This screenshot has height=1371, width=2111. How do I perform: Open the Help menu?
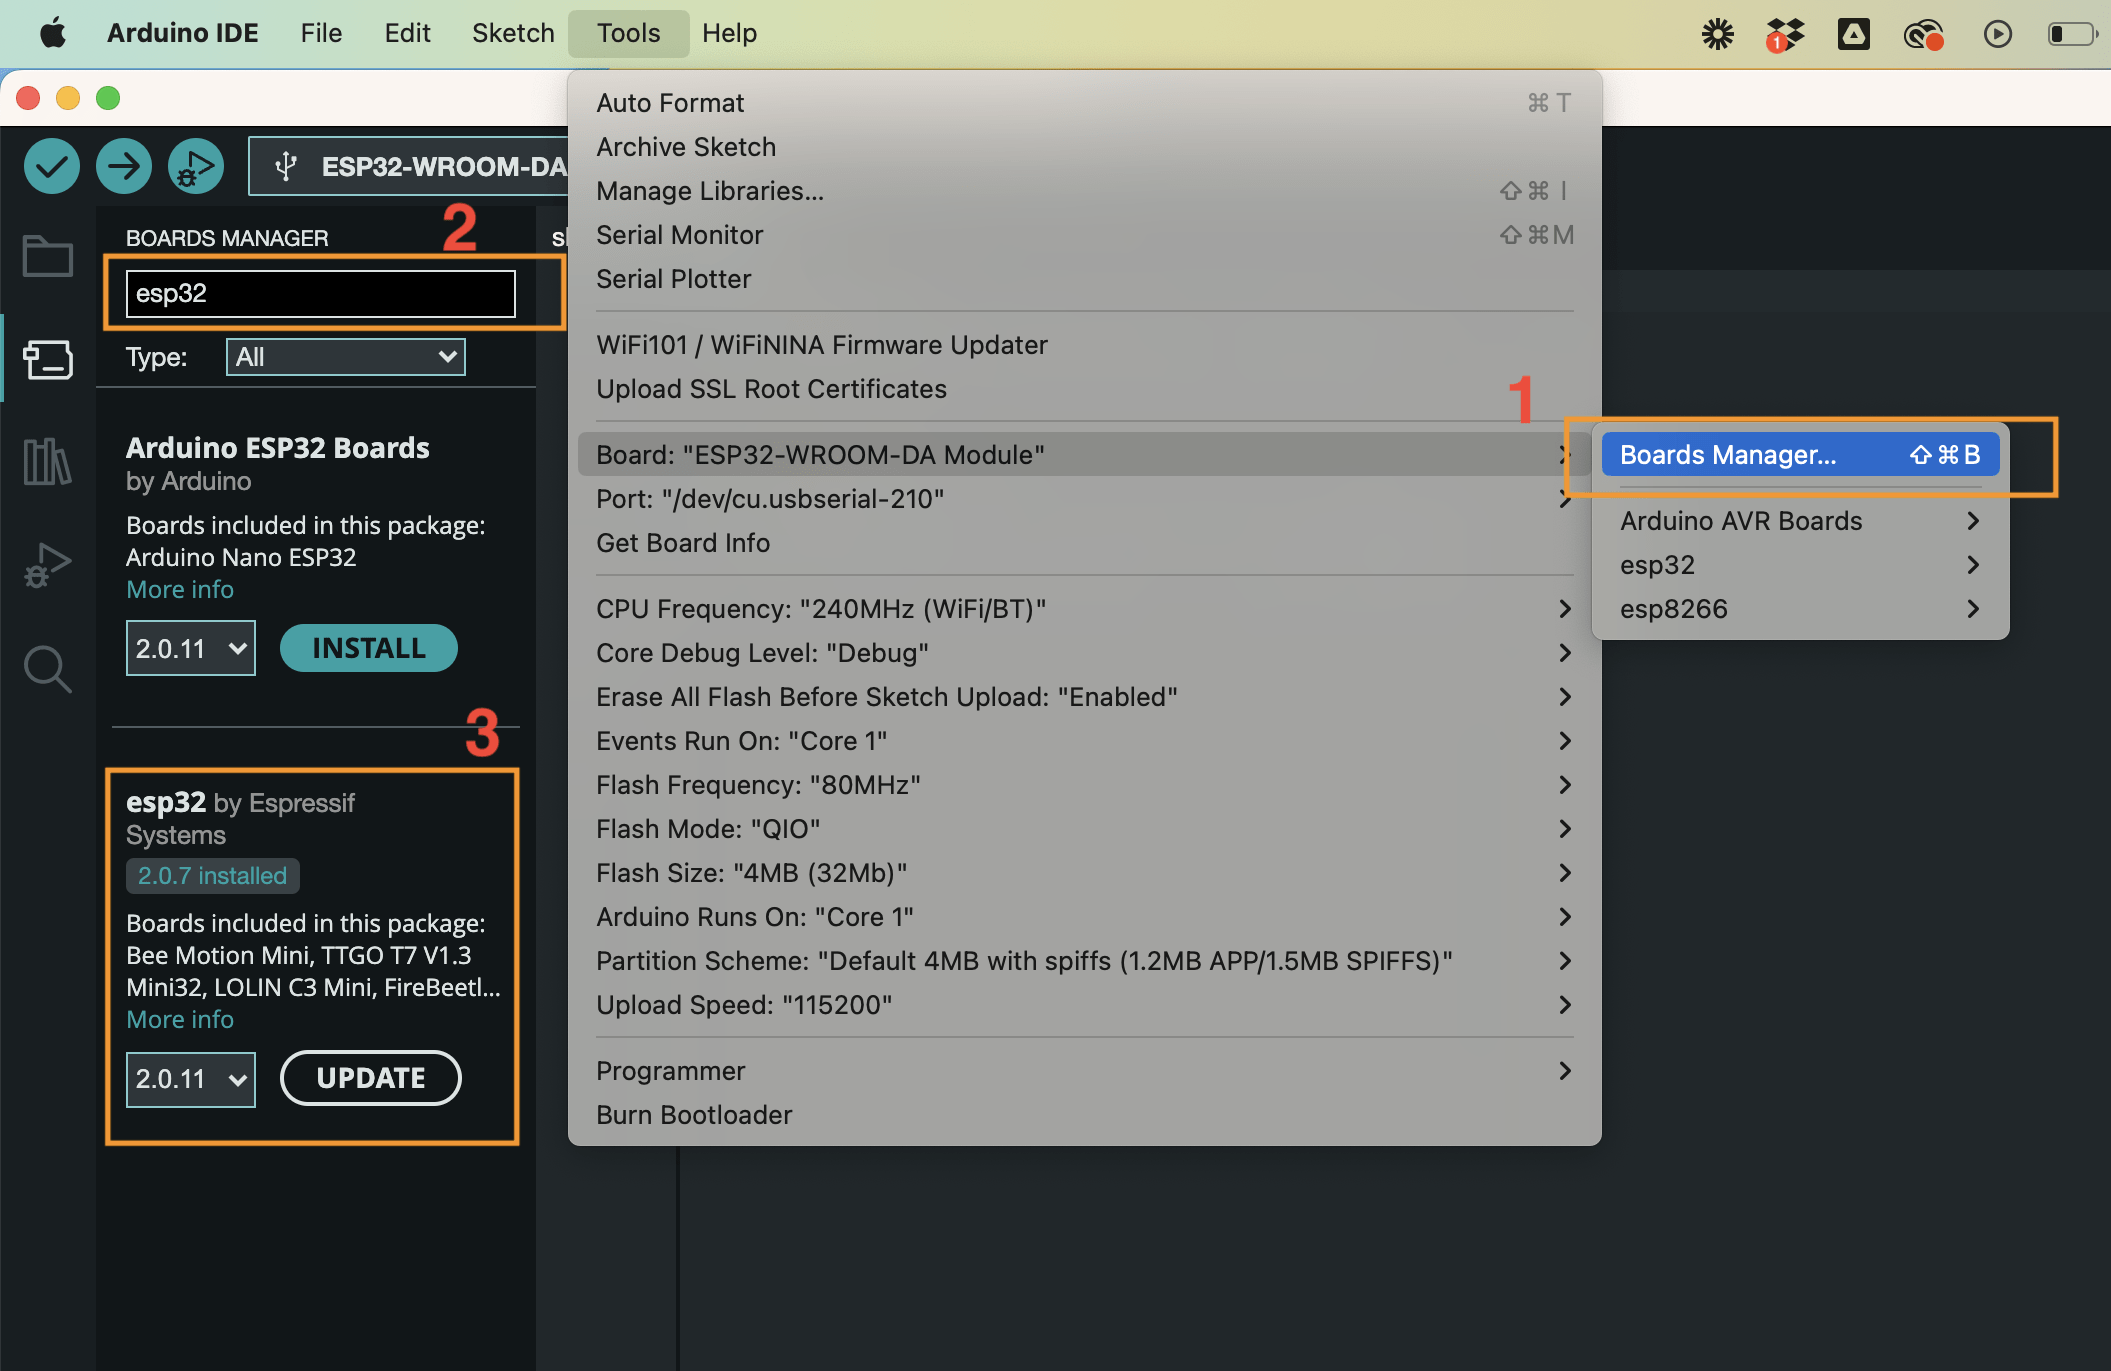point(729,33)
